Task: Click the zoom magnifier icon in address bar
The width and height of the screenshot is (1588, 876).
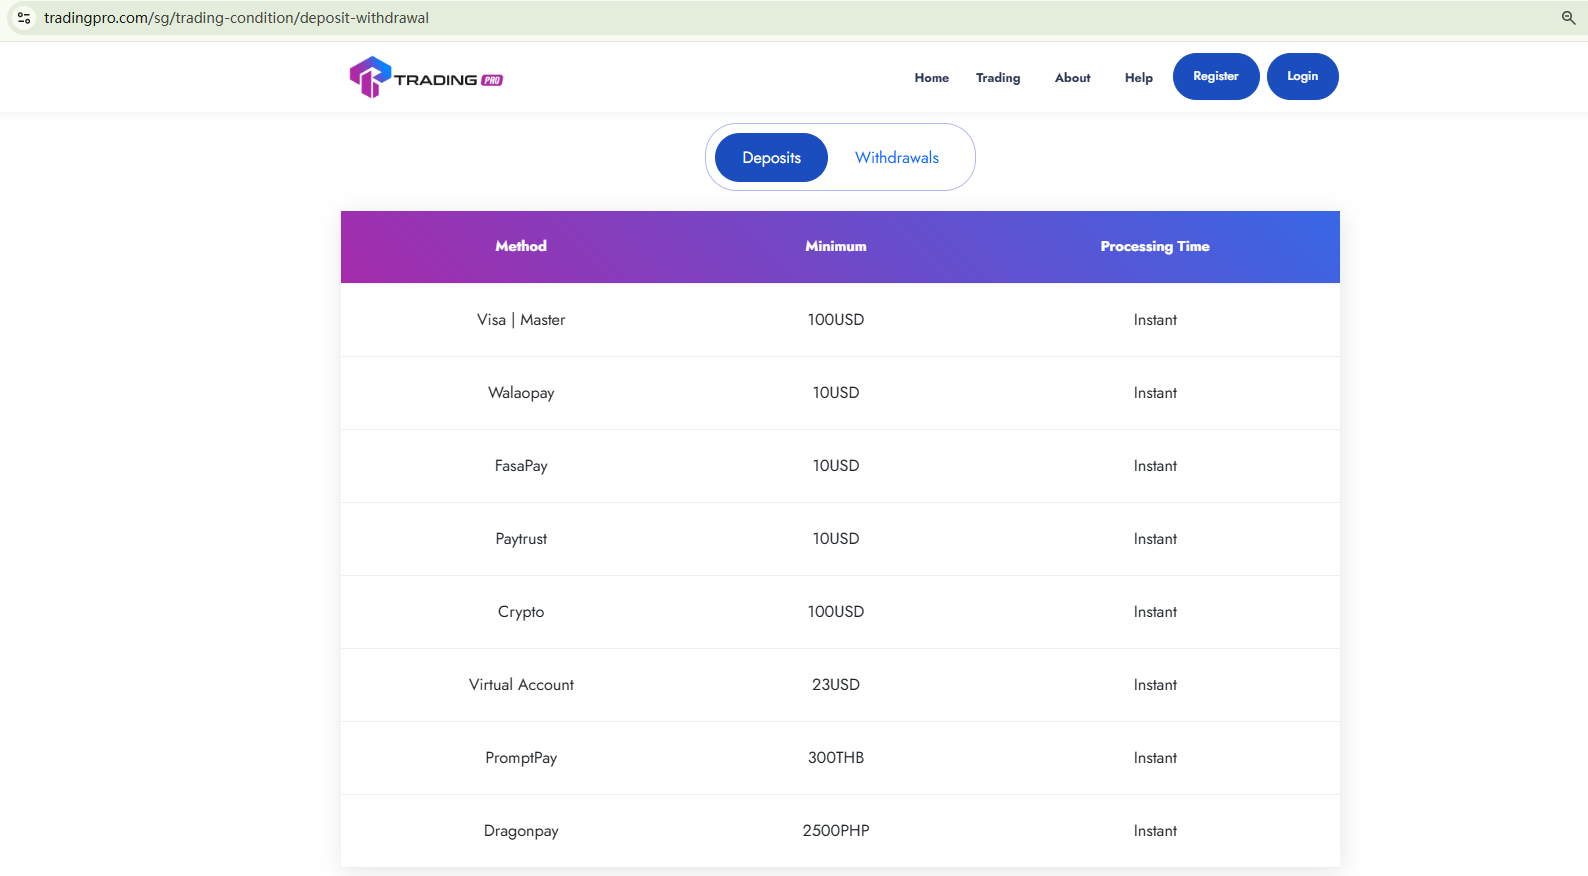Action: coord(1568,18)
